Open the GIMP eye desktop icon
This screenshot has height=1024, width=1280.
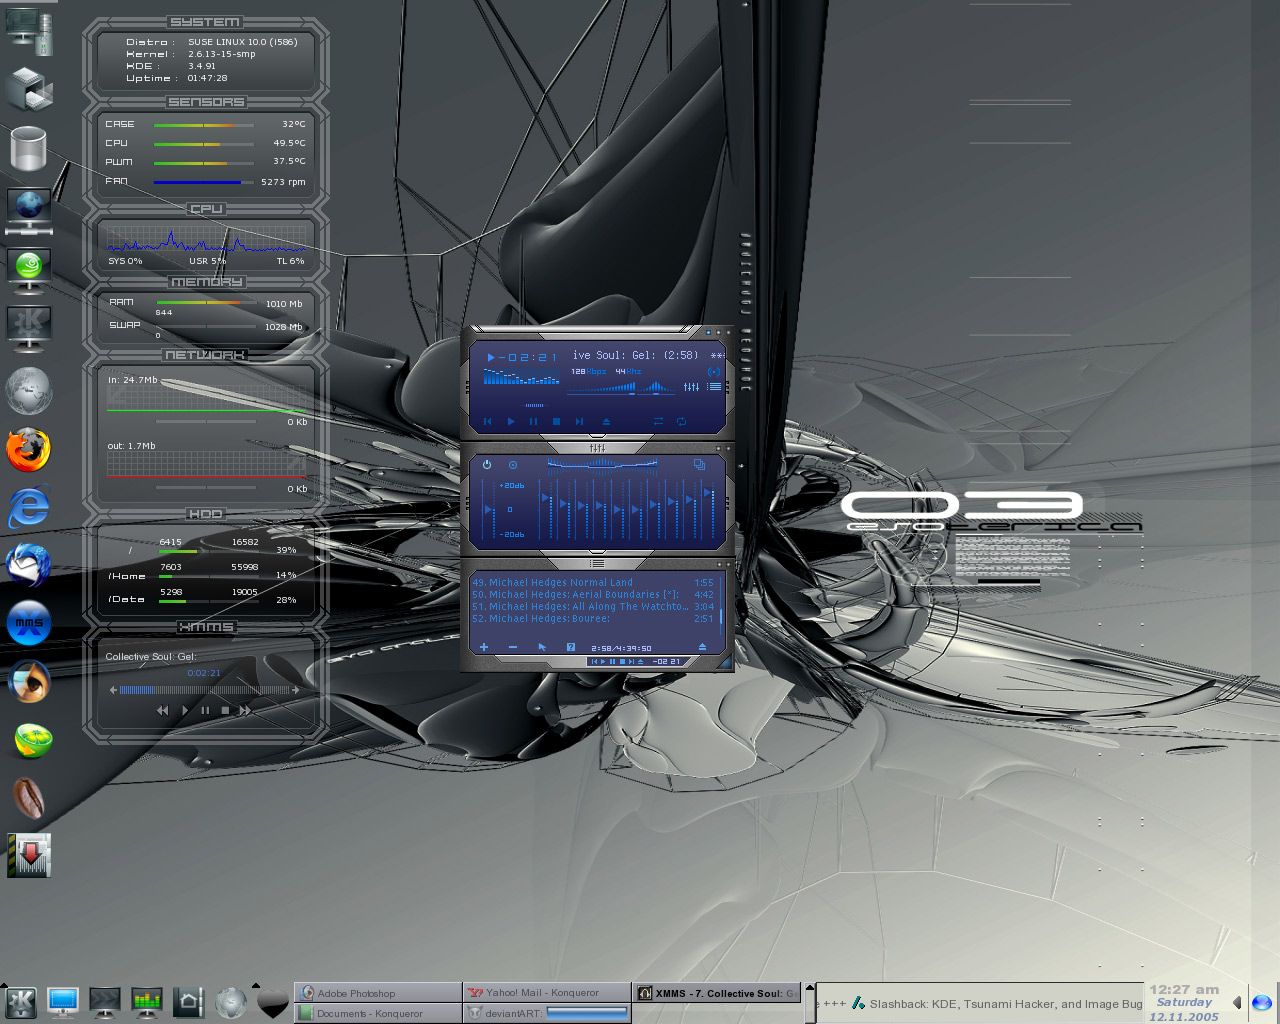click(29, 681)
